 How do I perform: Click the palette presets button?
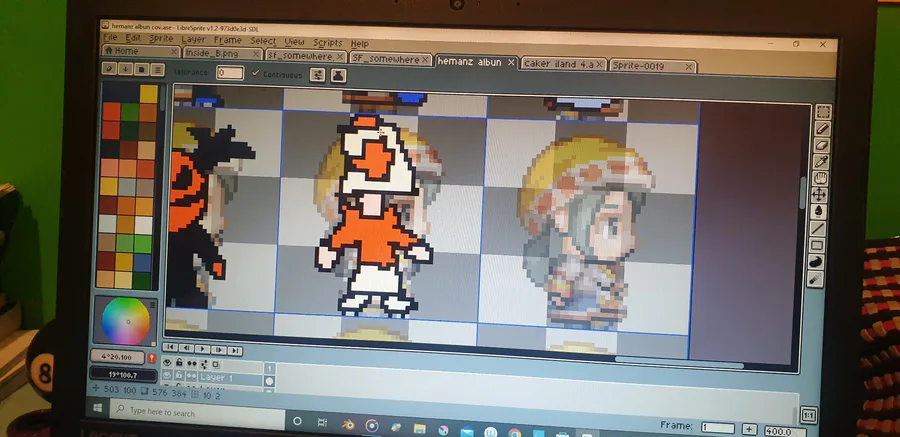[x=141, y=70]
